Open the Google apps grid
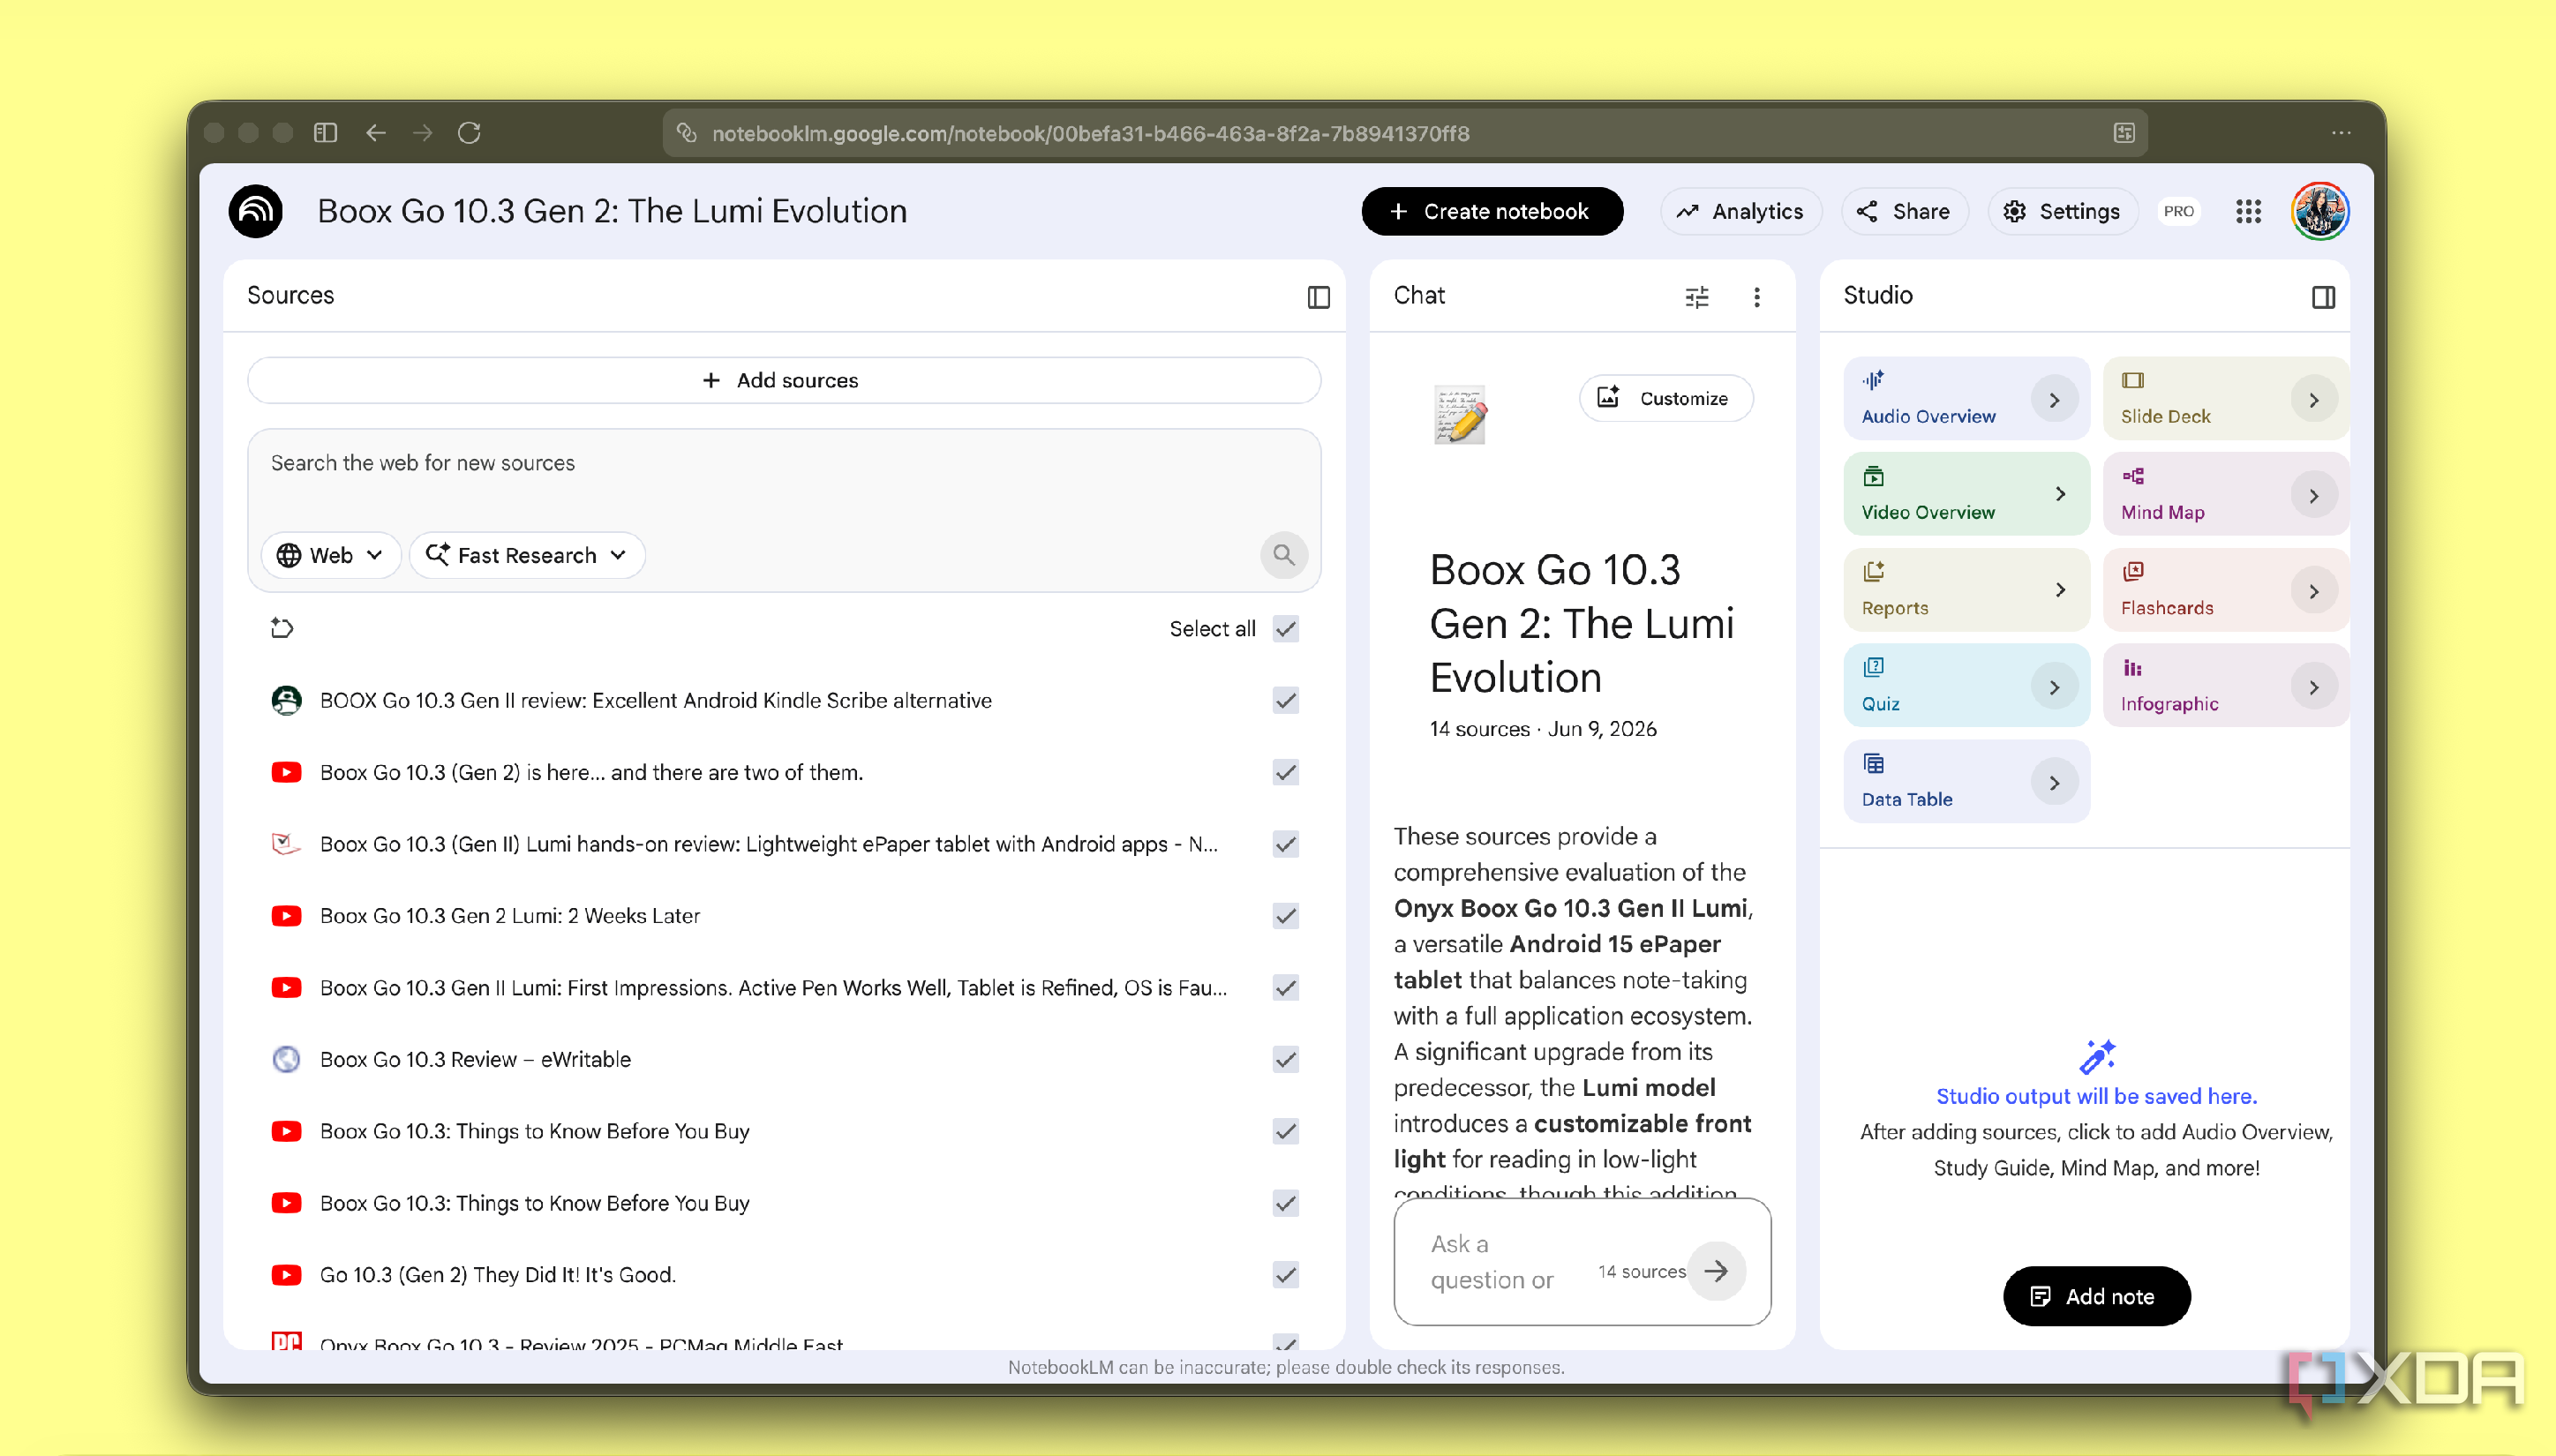Image resolution: width=2556 pixels, height=1456 pixels. click(x=2248, y=211)
